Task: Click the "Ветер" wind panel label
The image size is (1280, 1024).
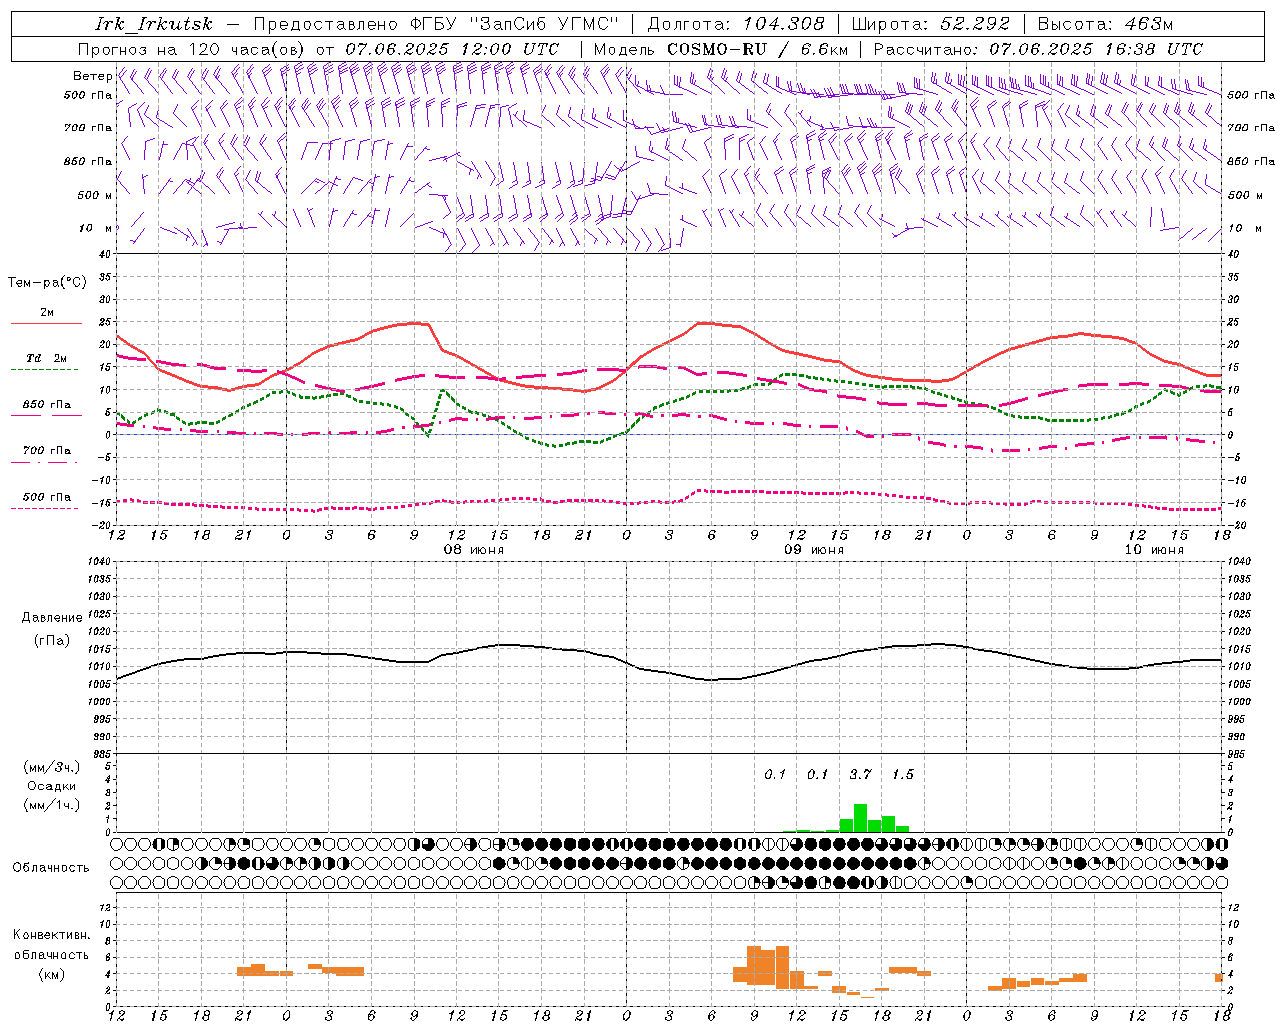Action: click(92, 76)
